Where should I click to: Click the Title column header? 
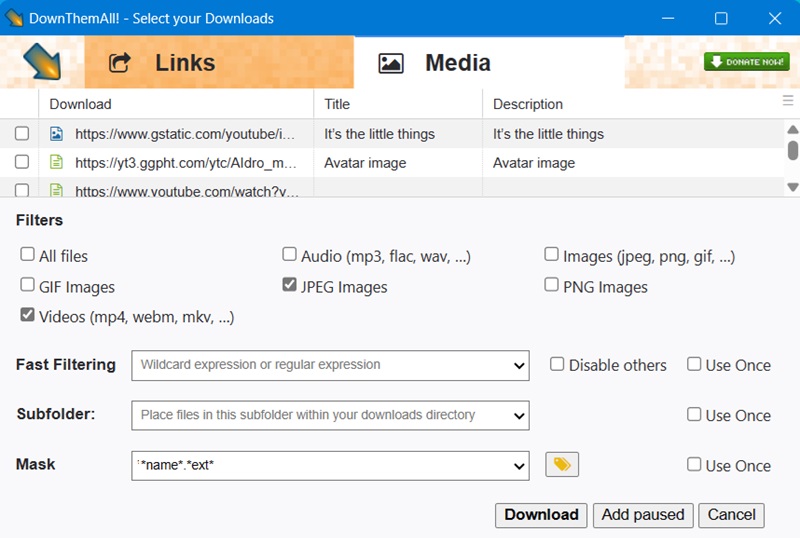(398, 104)
